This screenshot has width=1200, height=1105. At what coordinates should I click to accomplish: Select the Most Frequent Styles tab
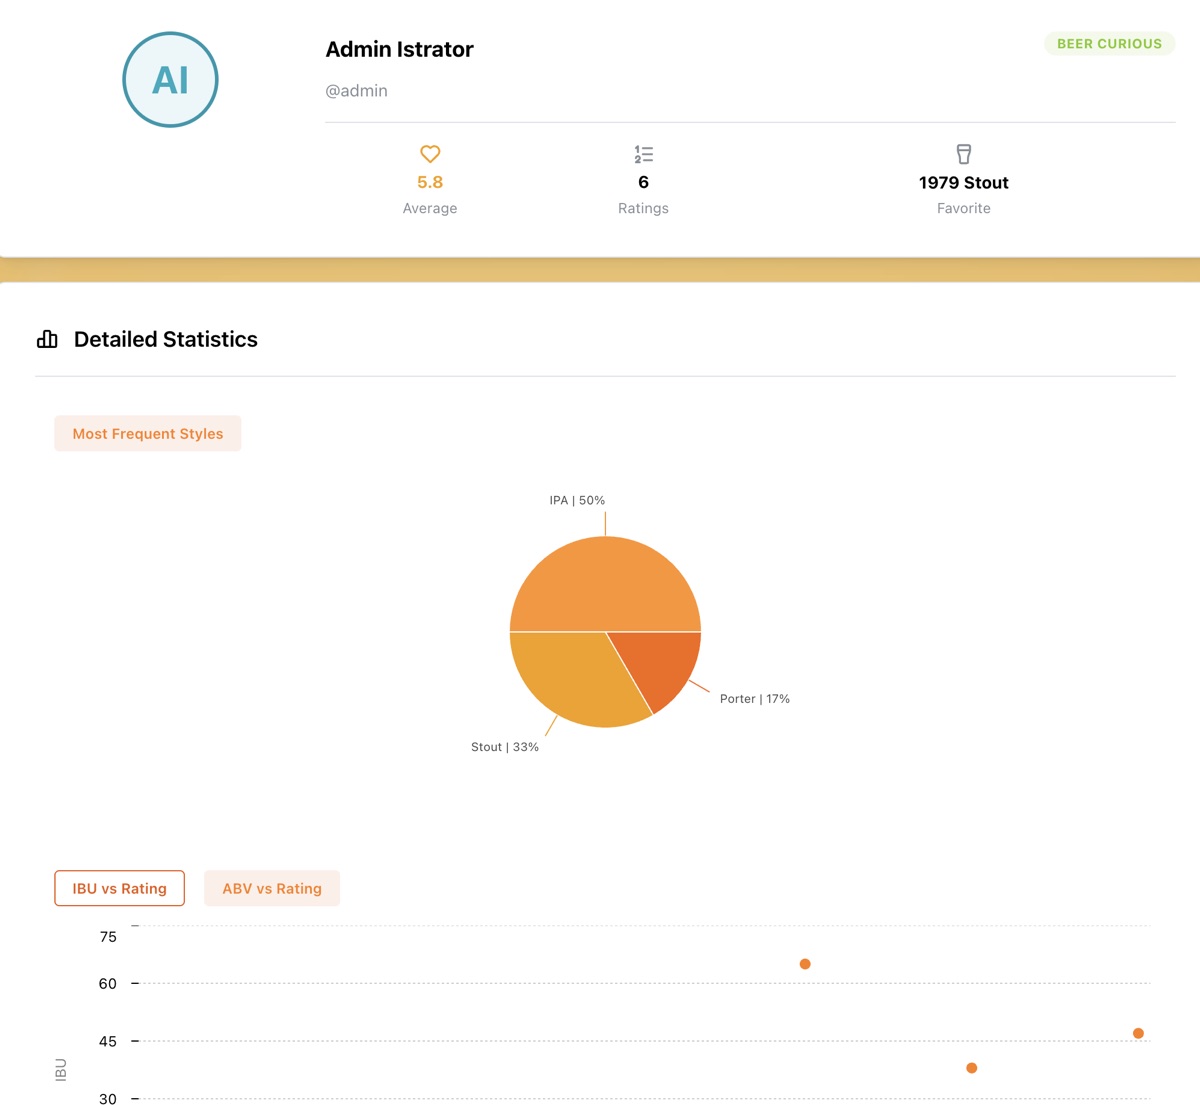click(x=148, y=433)
